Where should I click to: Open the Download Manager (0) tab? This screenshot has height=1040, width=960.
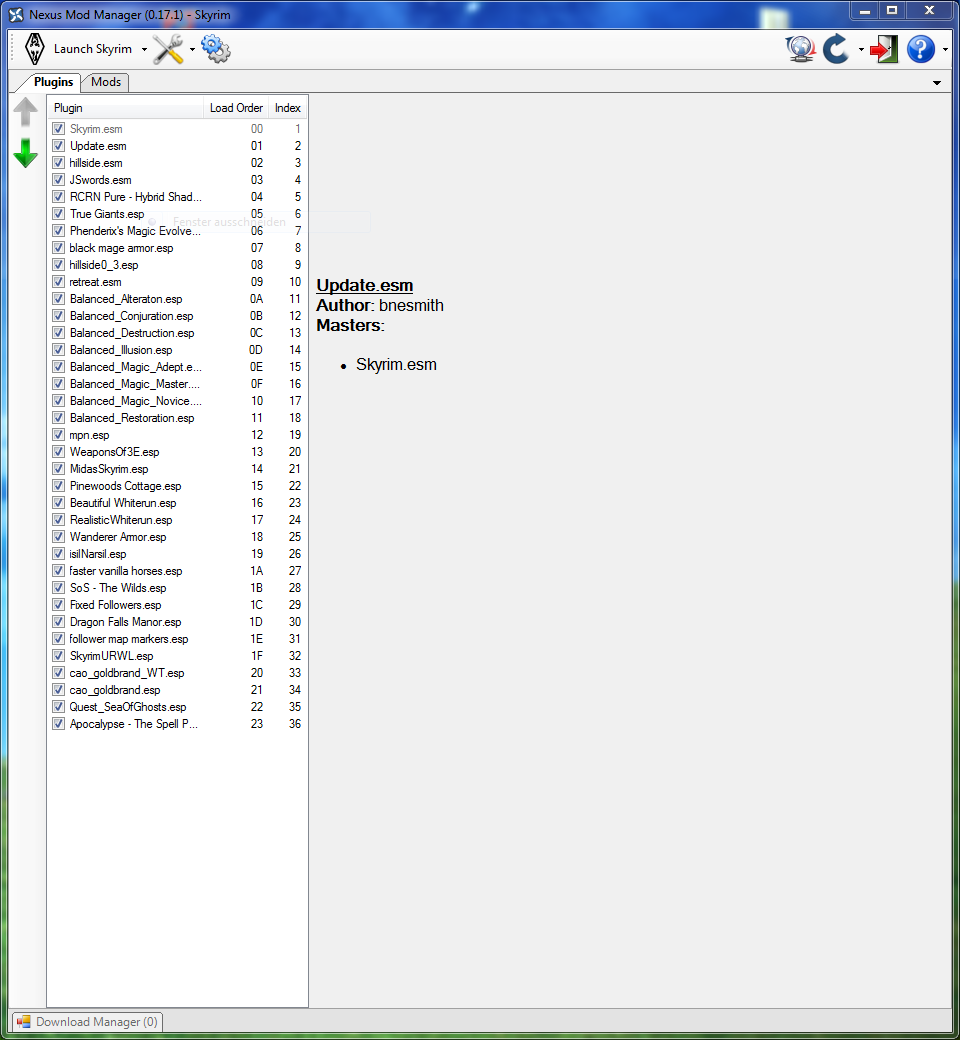point(88,1021)
